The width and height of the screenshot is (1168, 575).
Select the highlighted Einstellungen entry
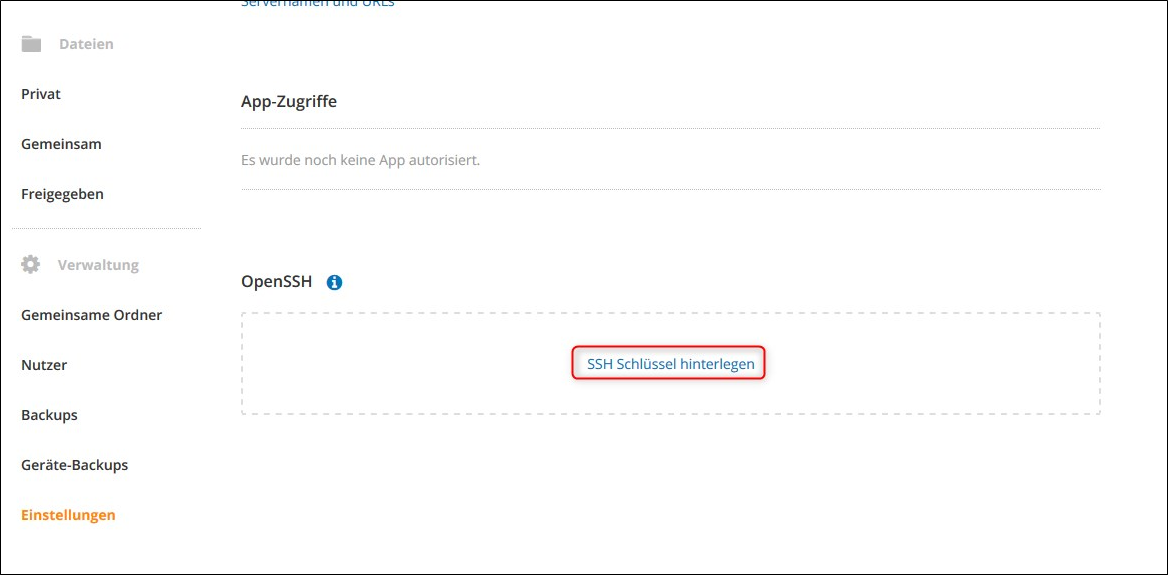(x=68, y=515)
